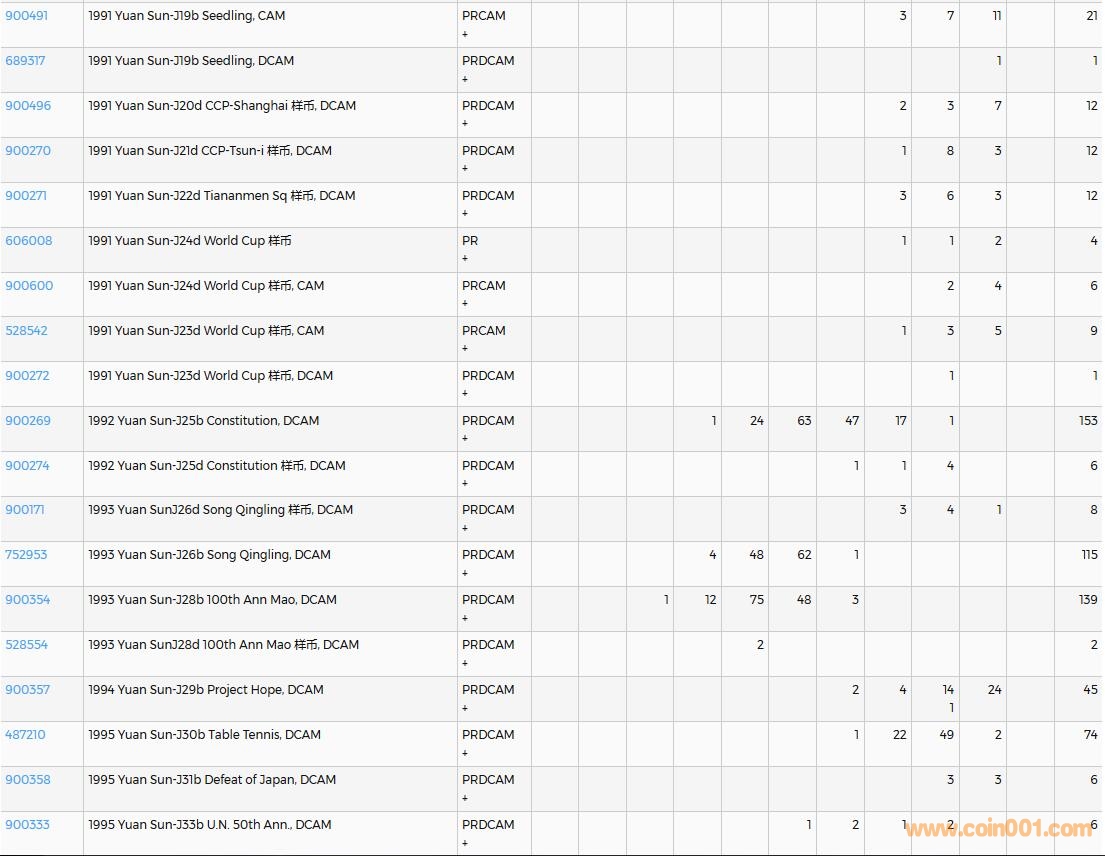1105x856 pixels.
Task: Click the 689317 ID link
Action: 25,61
